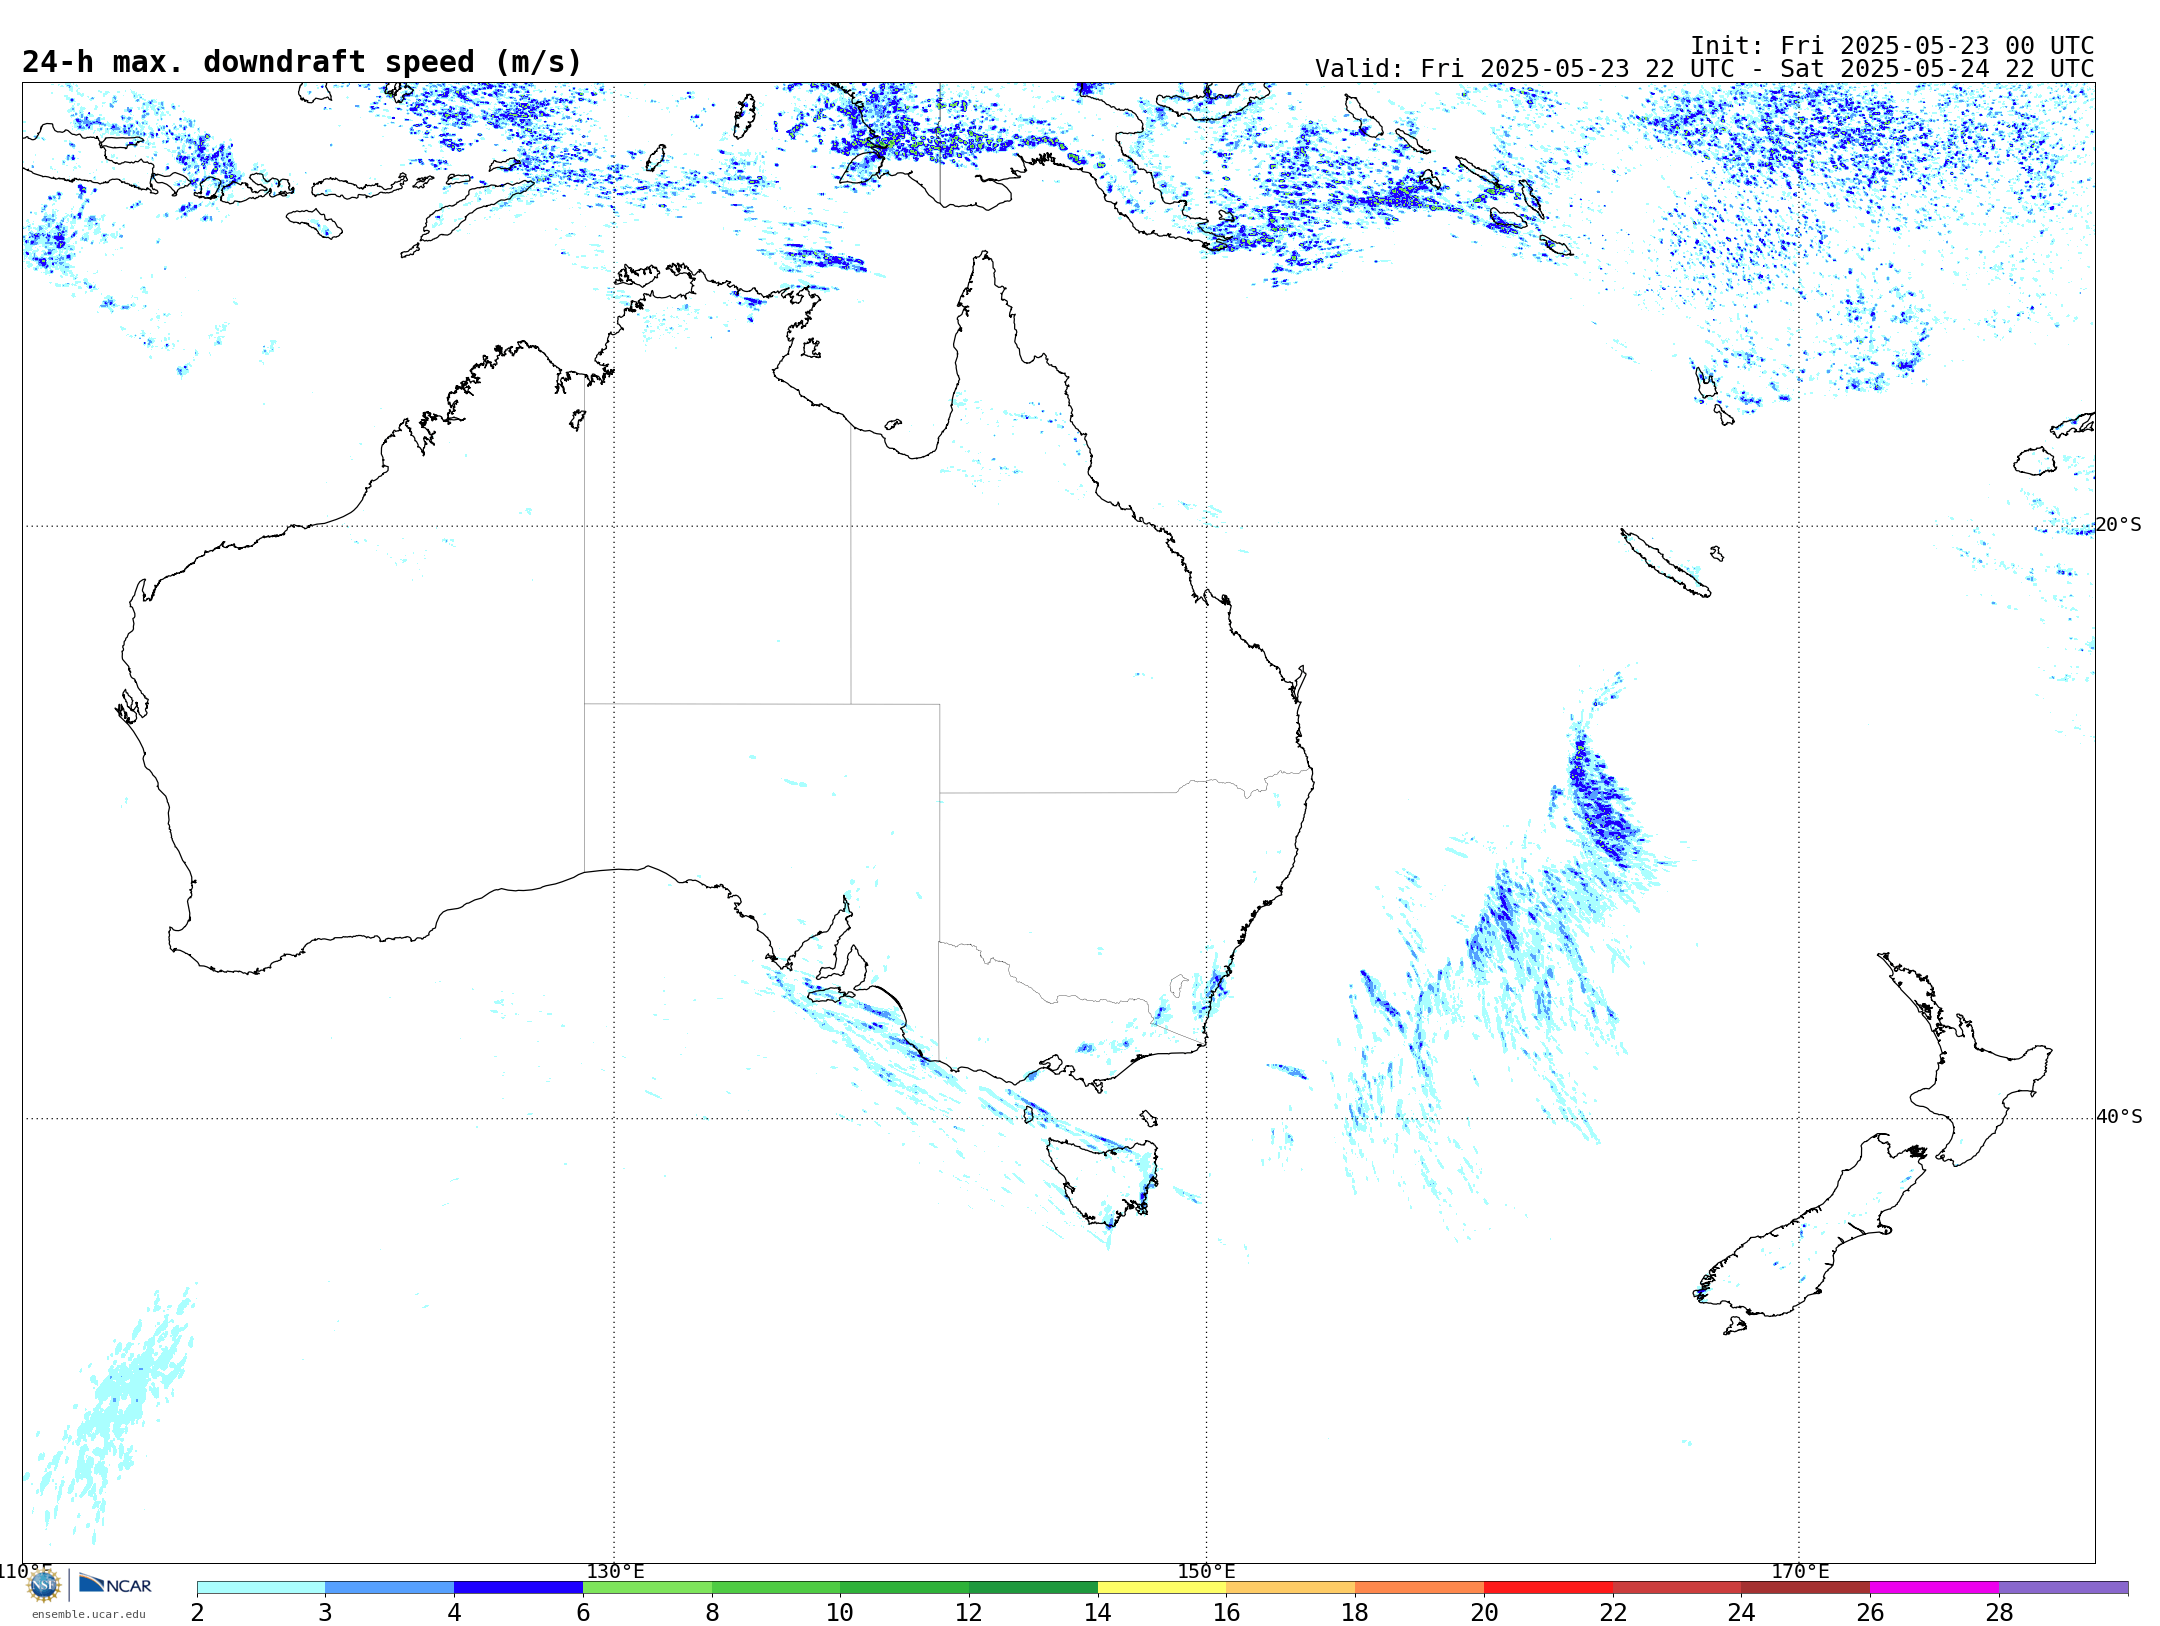Click the light blue 3–4 m/s swatch
This screenshot has width=2160, height=1626.
coord(390,1588)
